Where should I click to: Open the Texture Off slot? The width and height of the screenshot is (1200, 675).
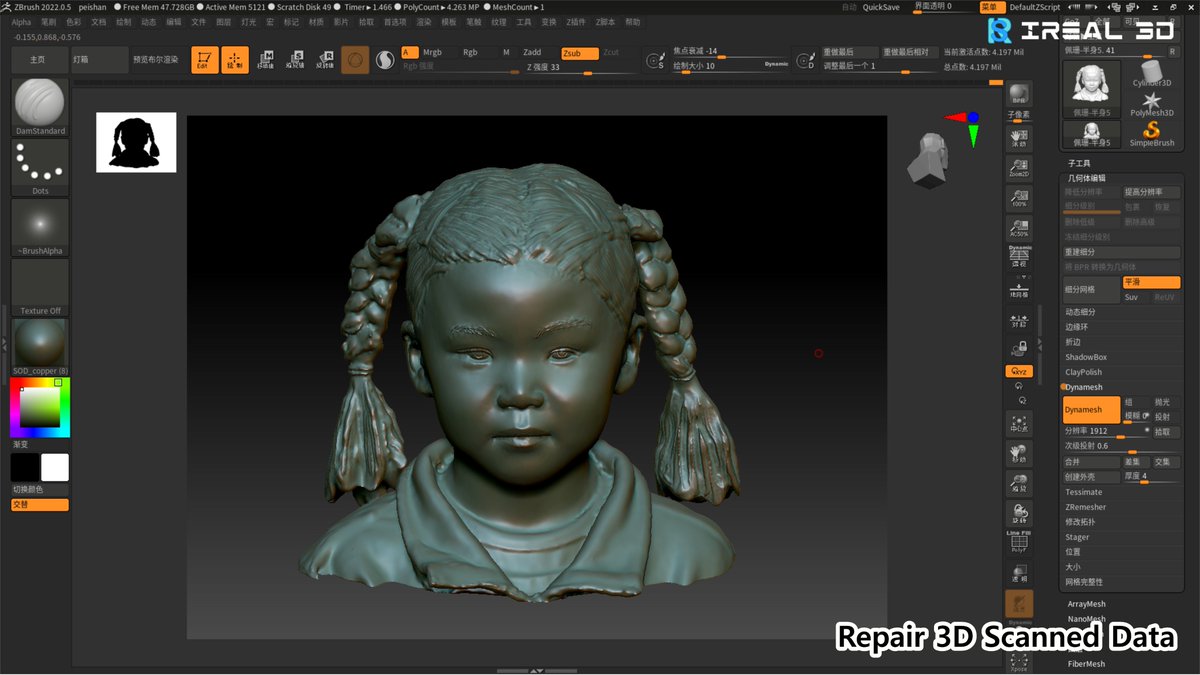tap(40, 287)
